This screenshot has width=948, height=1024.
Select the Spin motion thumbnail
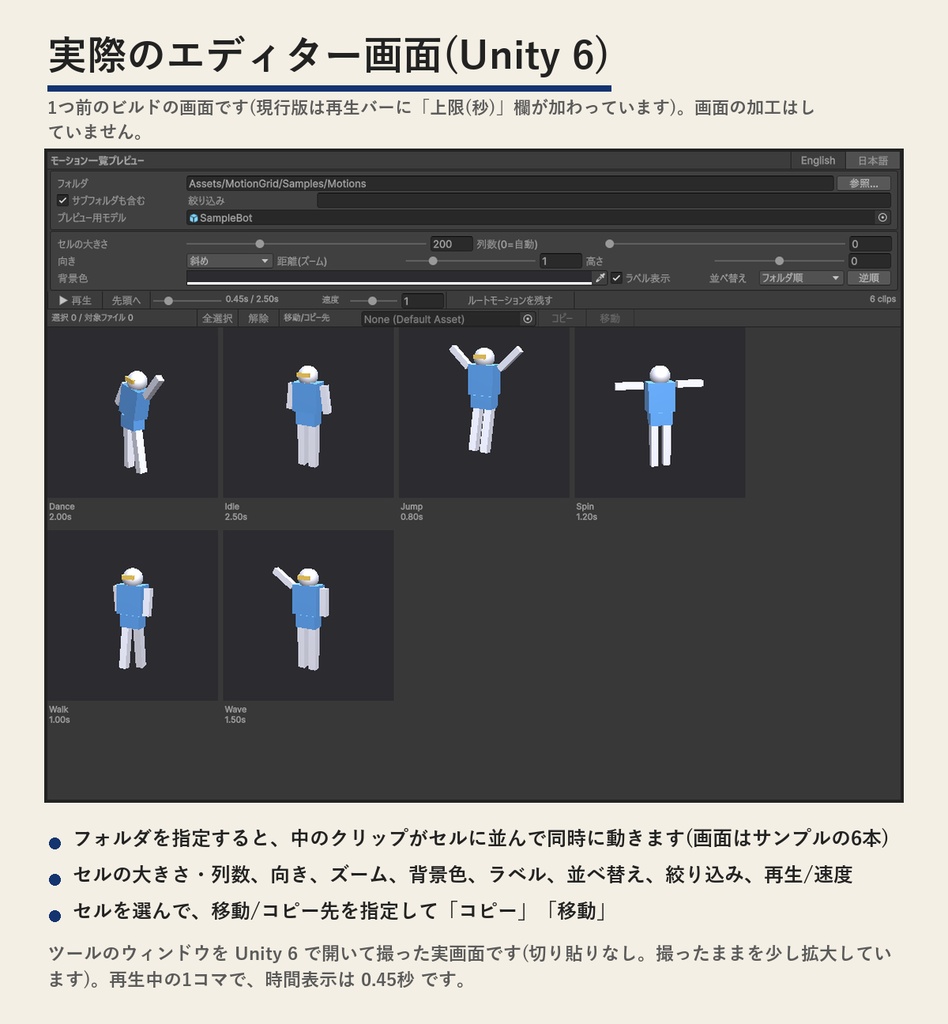pos(660,413)
